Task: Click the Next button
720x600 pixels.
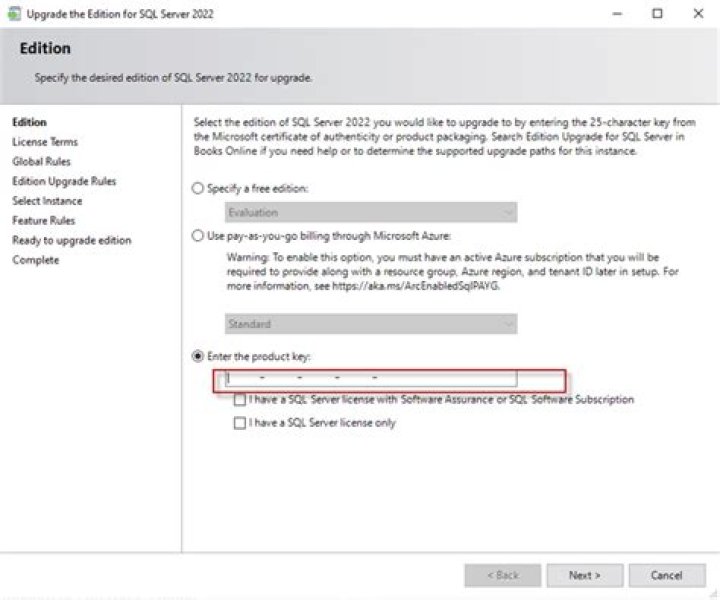Action: click(x=585, y=575)
